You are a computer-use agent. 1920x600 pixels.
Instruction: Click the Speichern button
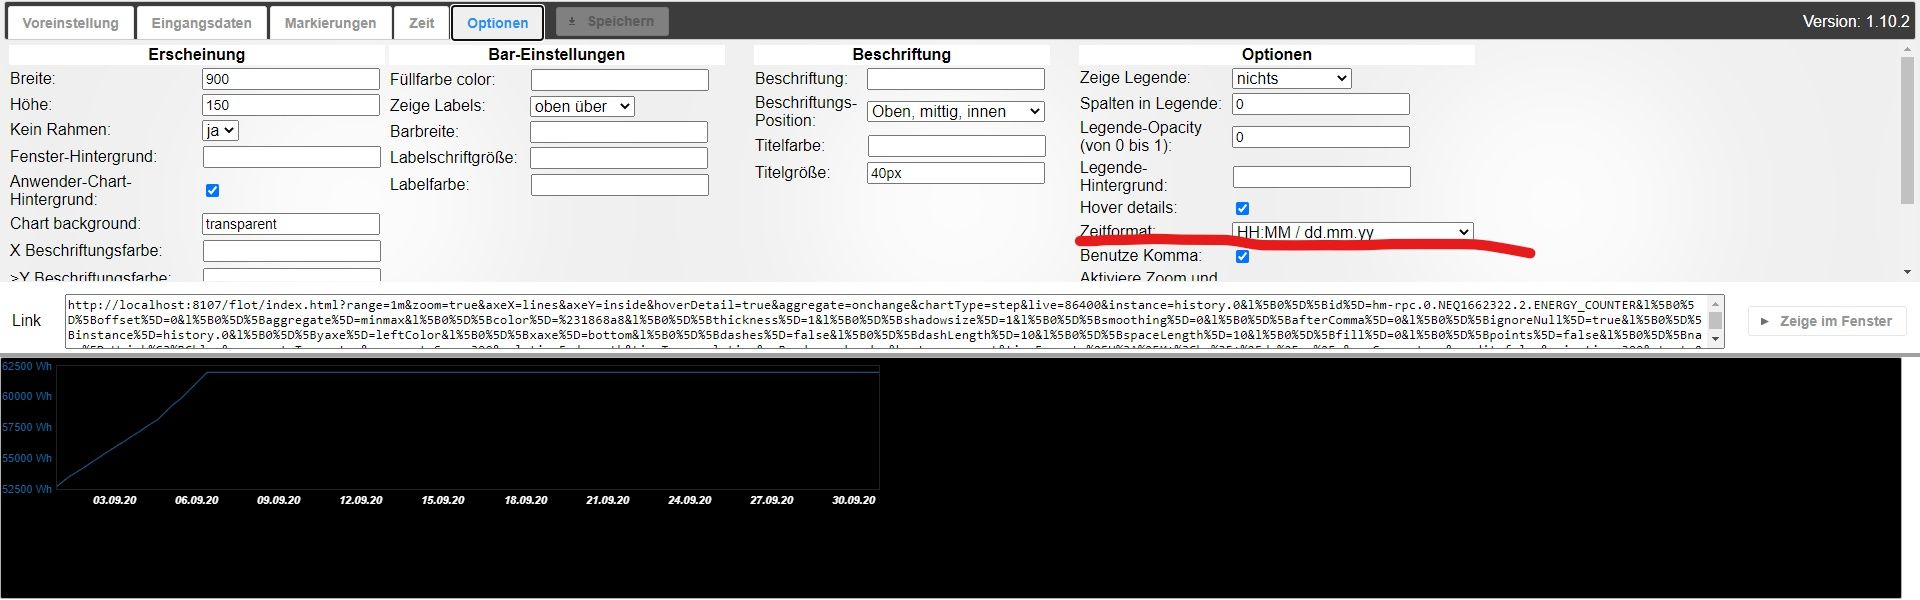coord(612,21)
